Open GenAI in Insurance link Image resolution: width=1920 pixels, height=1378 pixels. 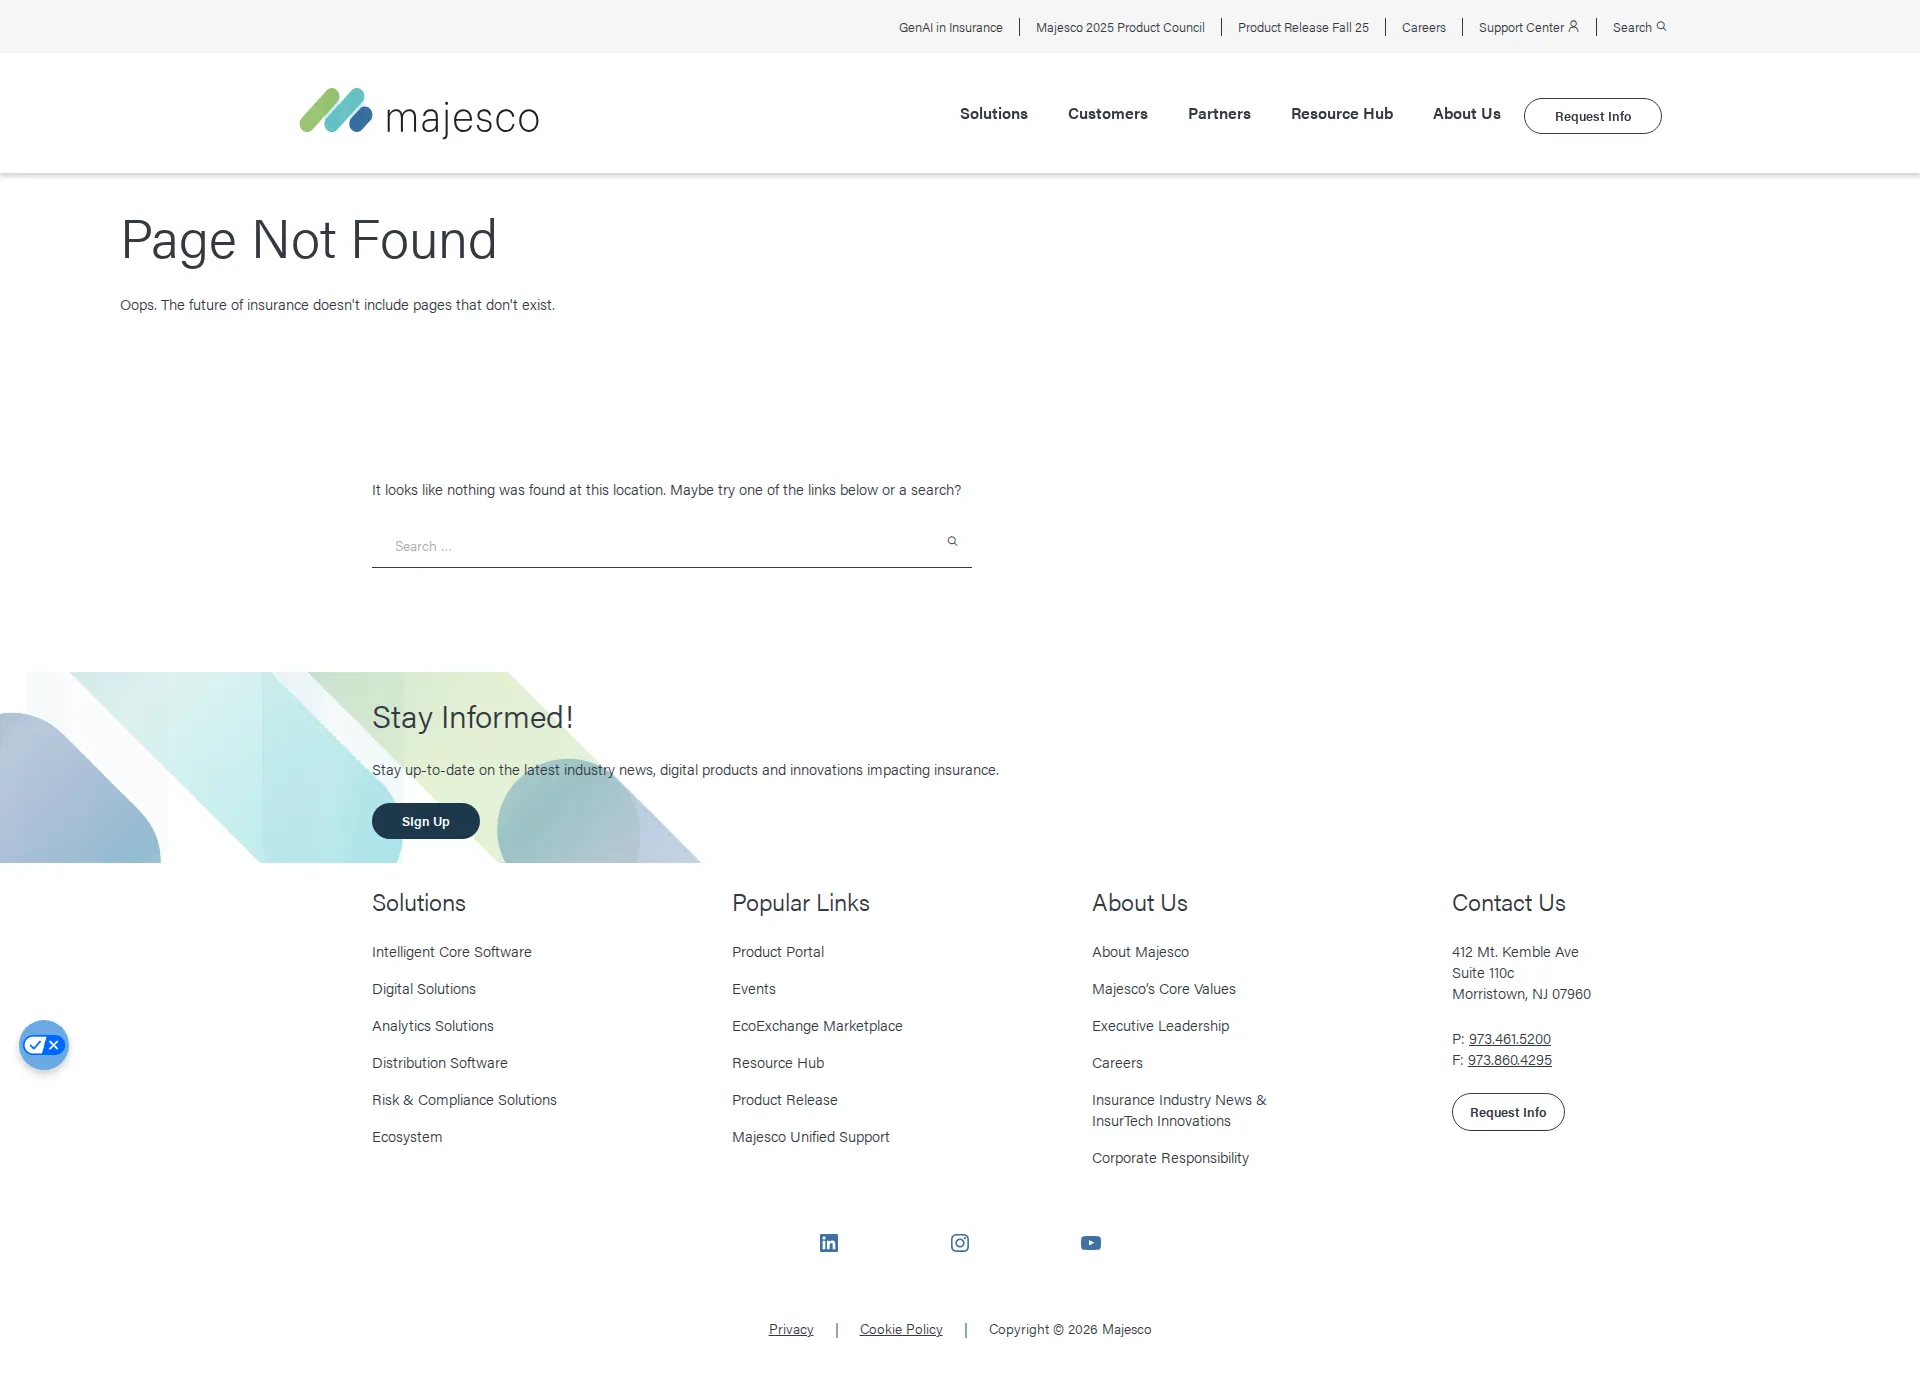pyautogui.click(x=950, y=27)
